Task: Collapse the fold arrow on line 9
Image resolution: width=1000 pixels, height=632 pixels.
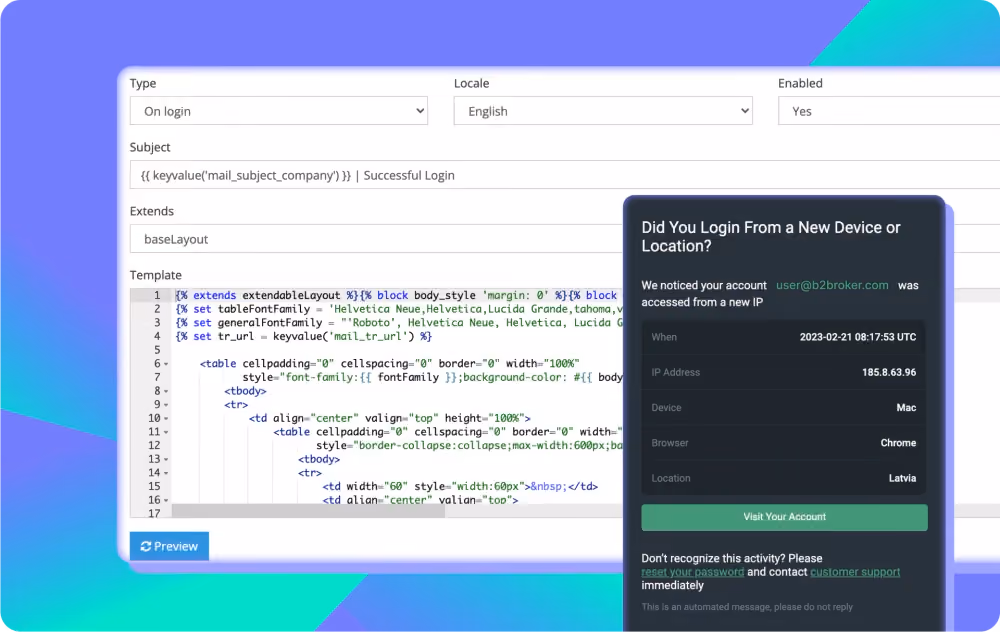Action: coord(166,405)
